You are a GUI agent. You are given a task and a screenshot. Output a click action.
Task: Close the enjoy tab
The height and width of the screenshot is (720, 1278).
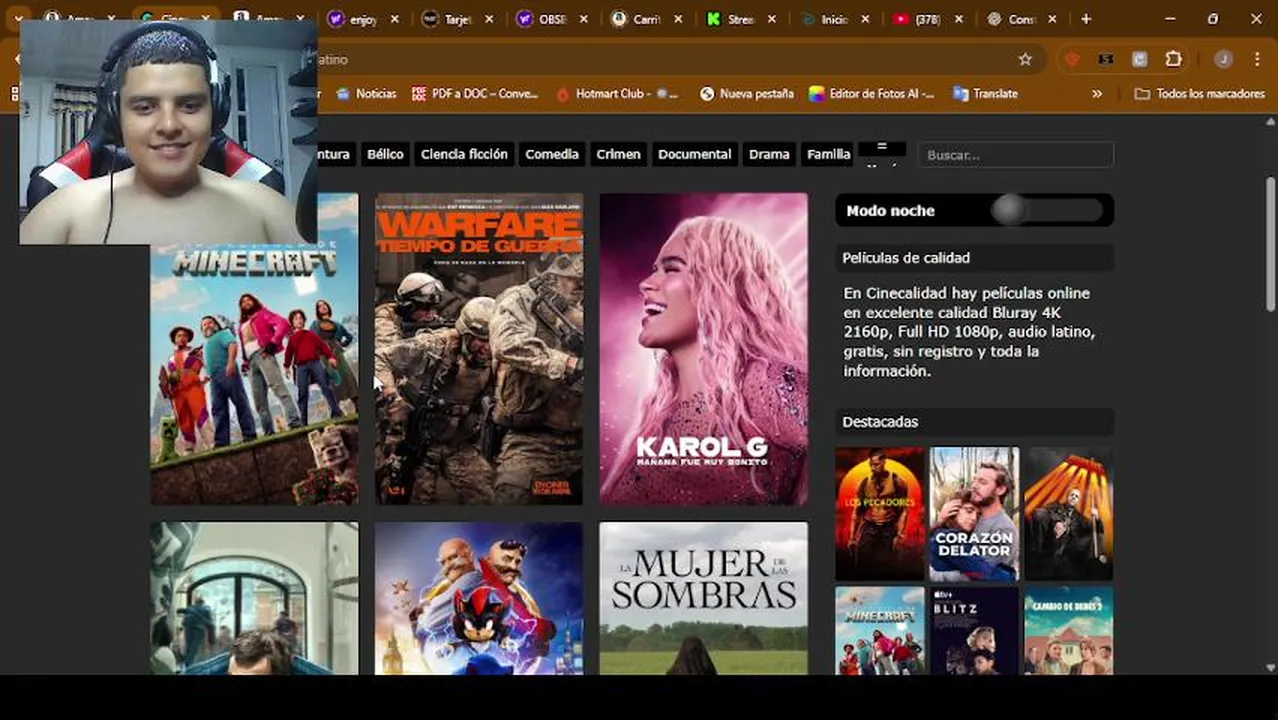pos(395,19)
